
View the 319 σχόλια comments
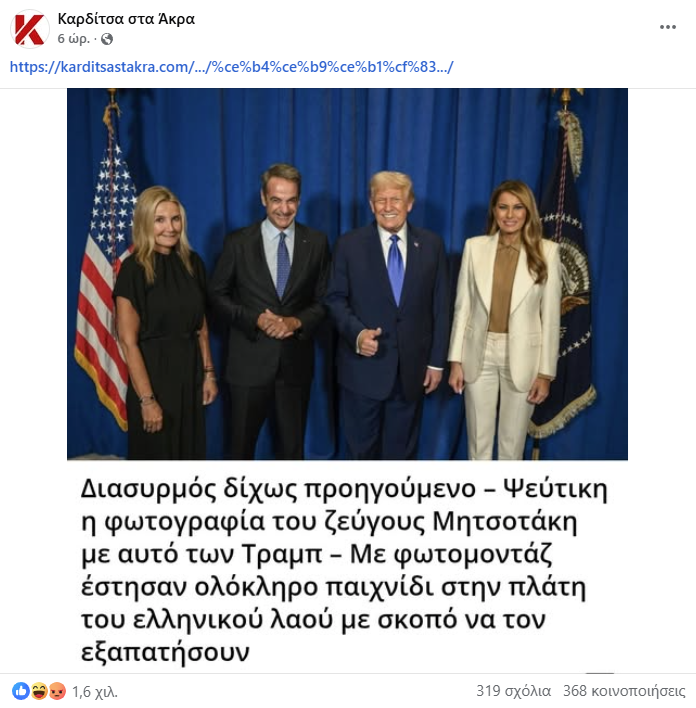(x=514, y=691)
